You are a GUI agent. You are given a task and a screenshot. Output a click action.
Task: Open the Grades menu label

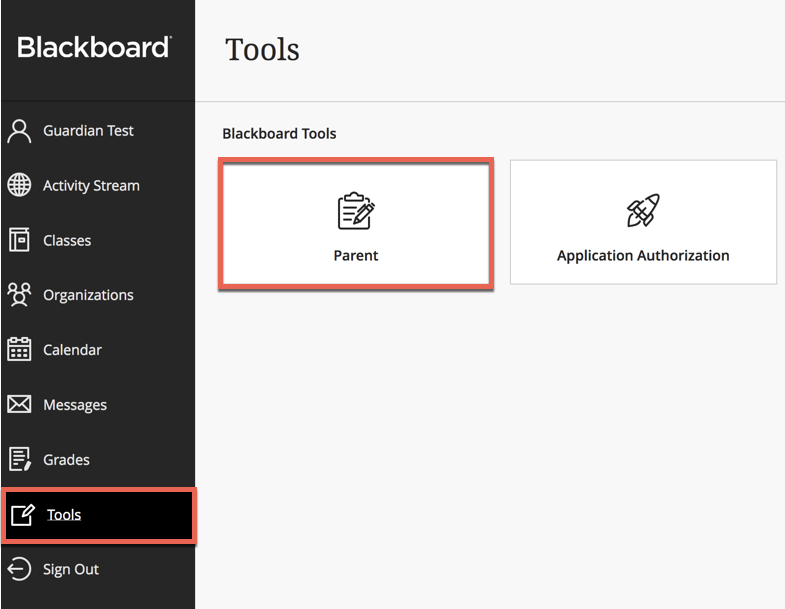(x=67, y=460)
